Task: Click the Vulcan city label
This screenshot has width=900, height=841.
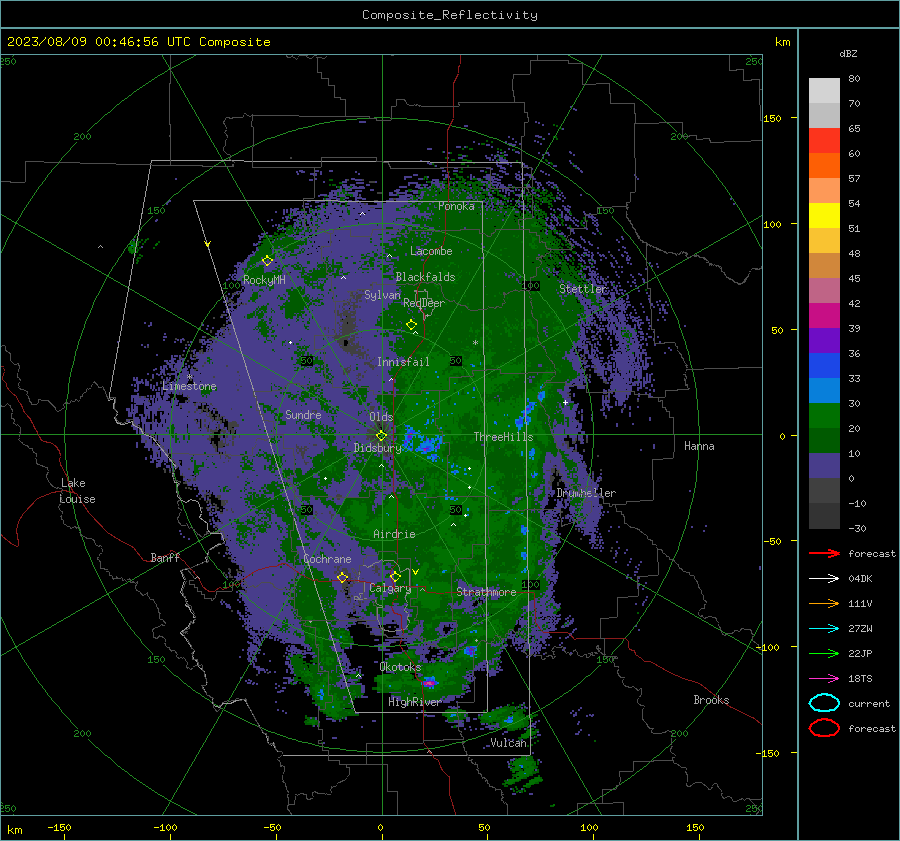Action: 508,743
